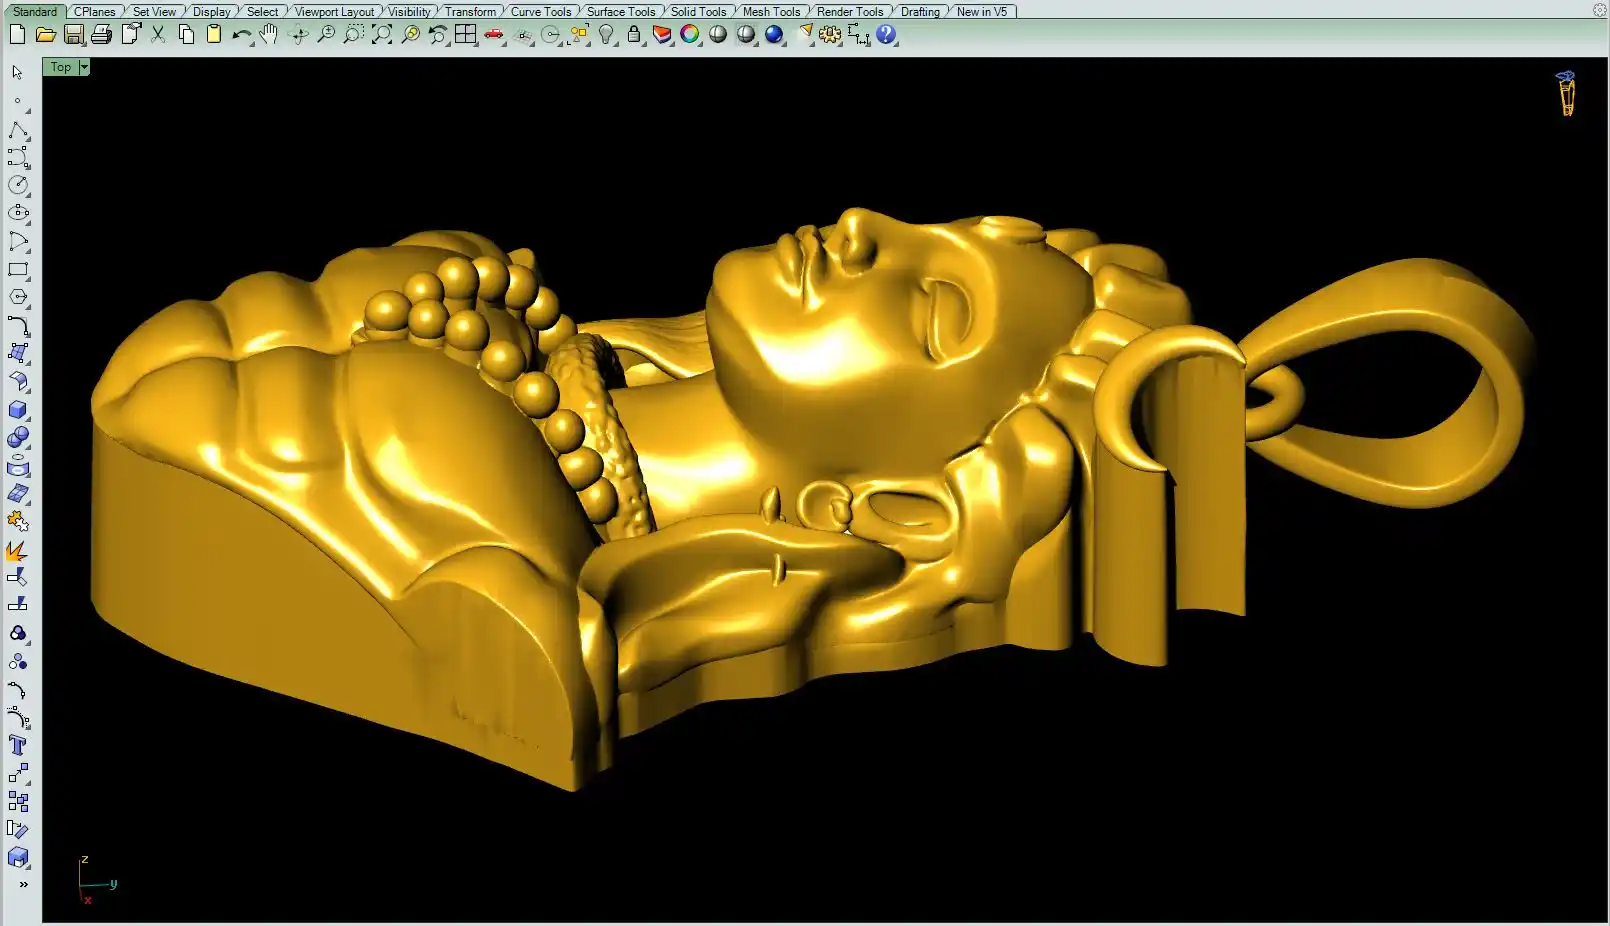This screenshot has width=1610, height=926.
Task: Select the Box solid tool
Action: click(x=18, y=410)
